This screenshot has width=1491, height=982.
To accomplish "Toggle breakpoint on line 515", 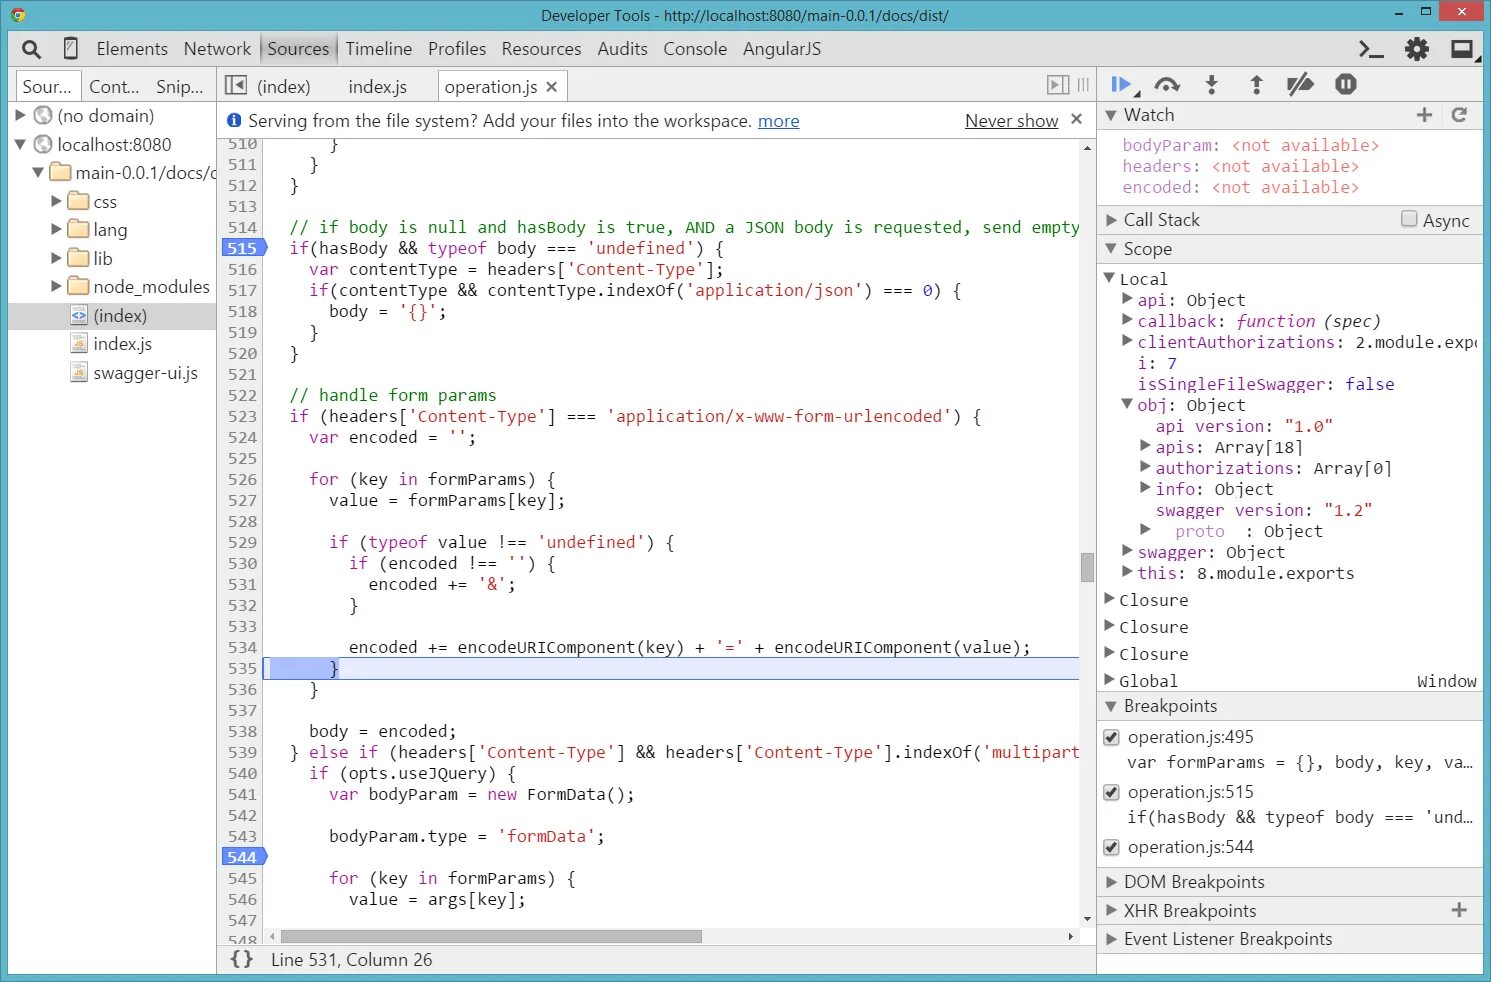I will 242,248.
